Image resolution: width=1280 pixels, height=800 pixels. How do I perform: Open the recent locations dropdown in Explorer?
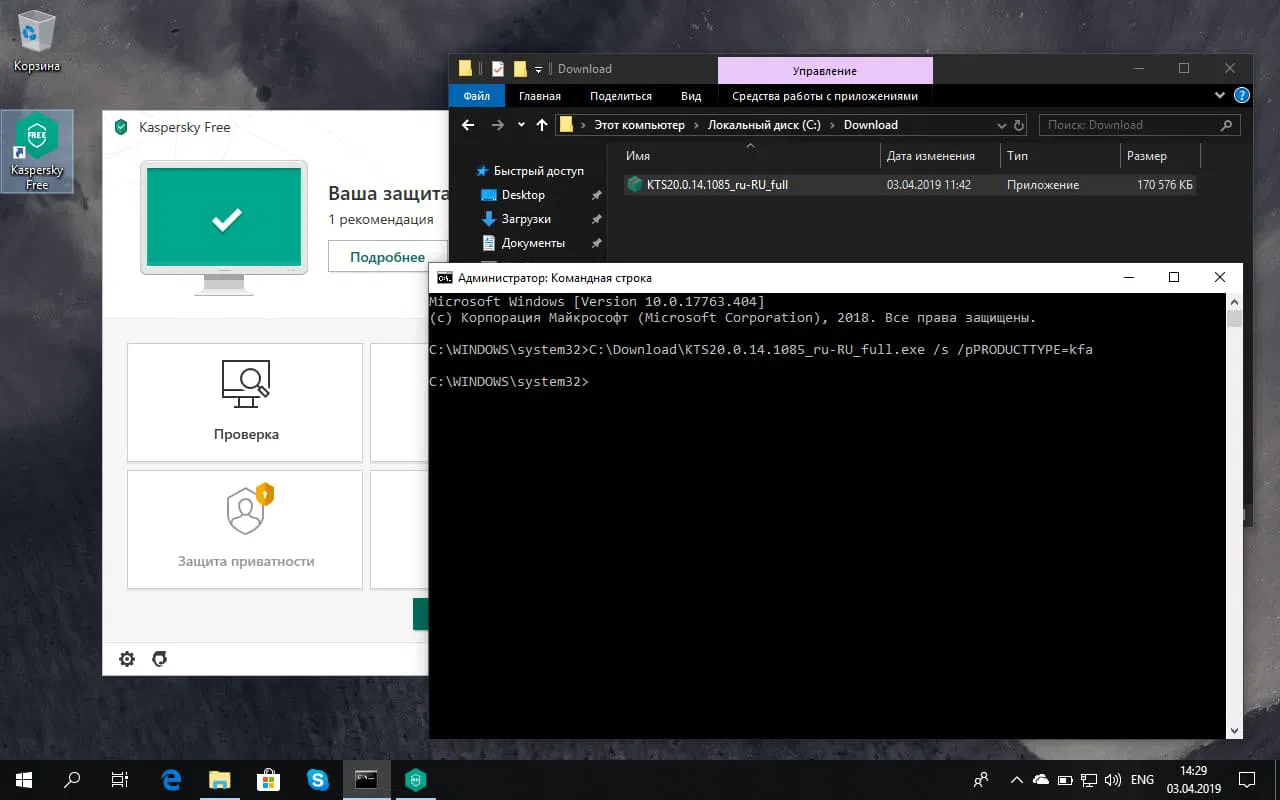[x=521, y=125]
